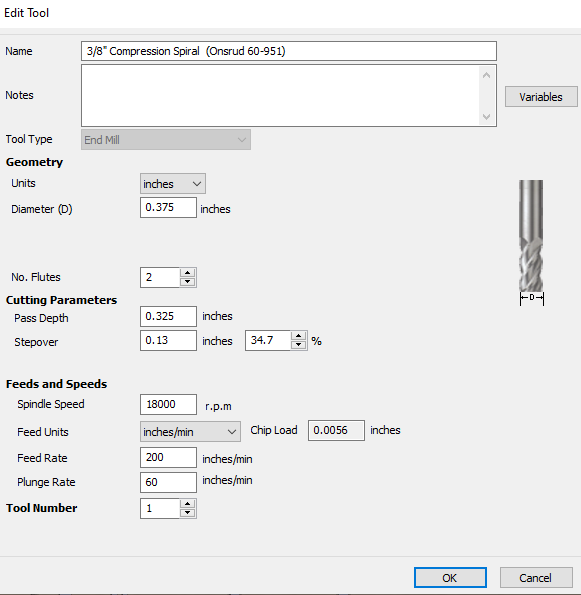The width and height of the screenshot is (581, 595).
Task: Dismiss dialog with the Cancel button
Action: click(x=536, y=578)
